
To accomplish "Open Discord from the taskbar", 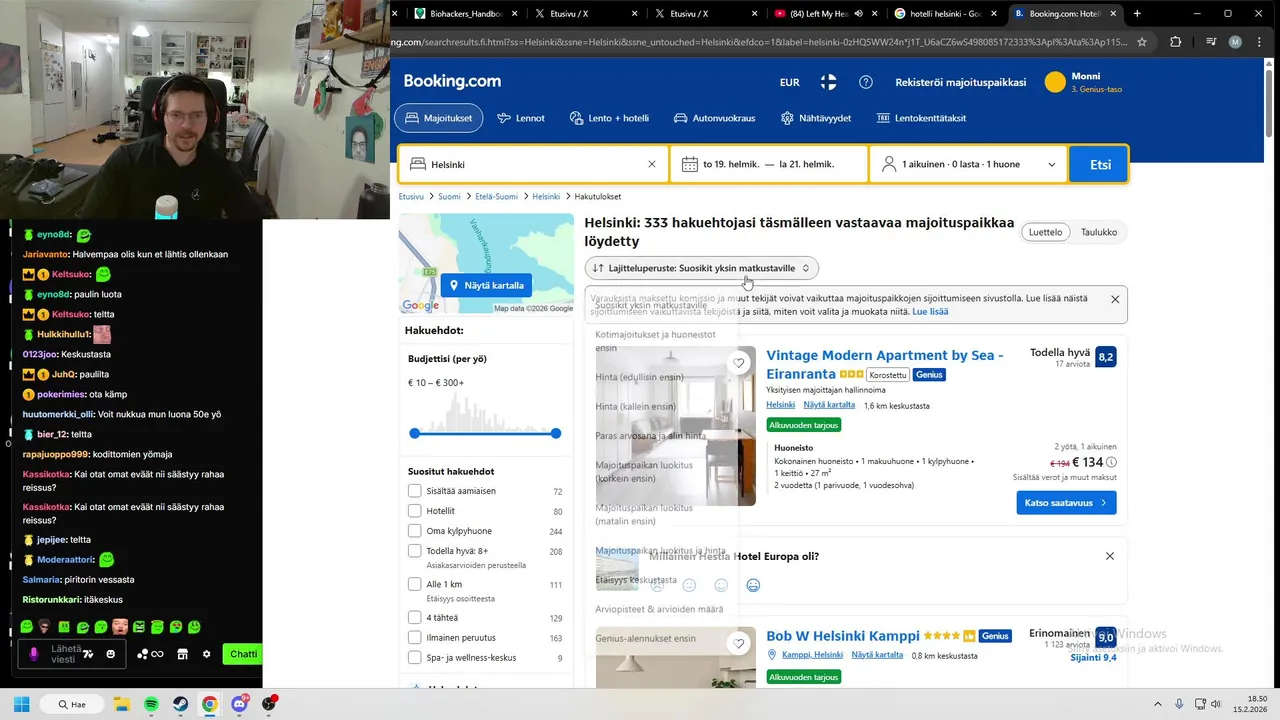I will [x=239, y=704].
